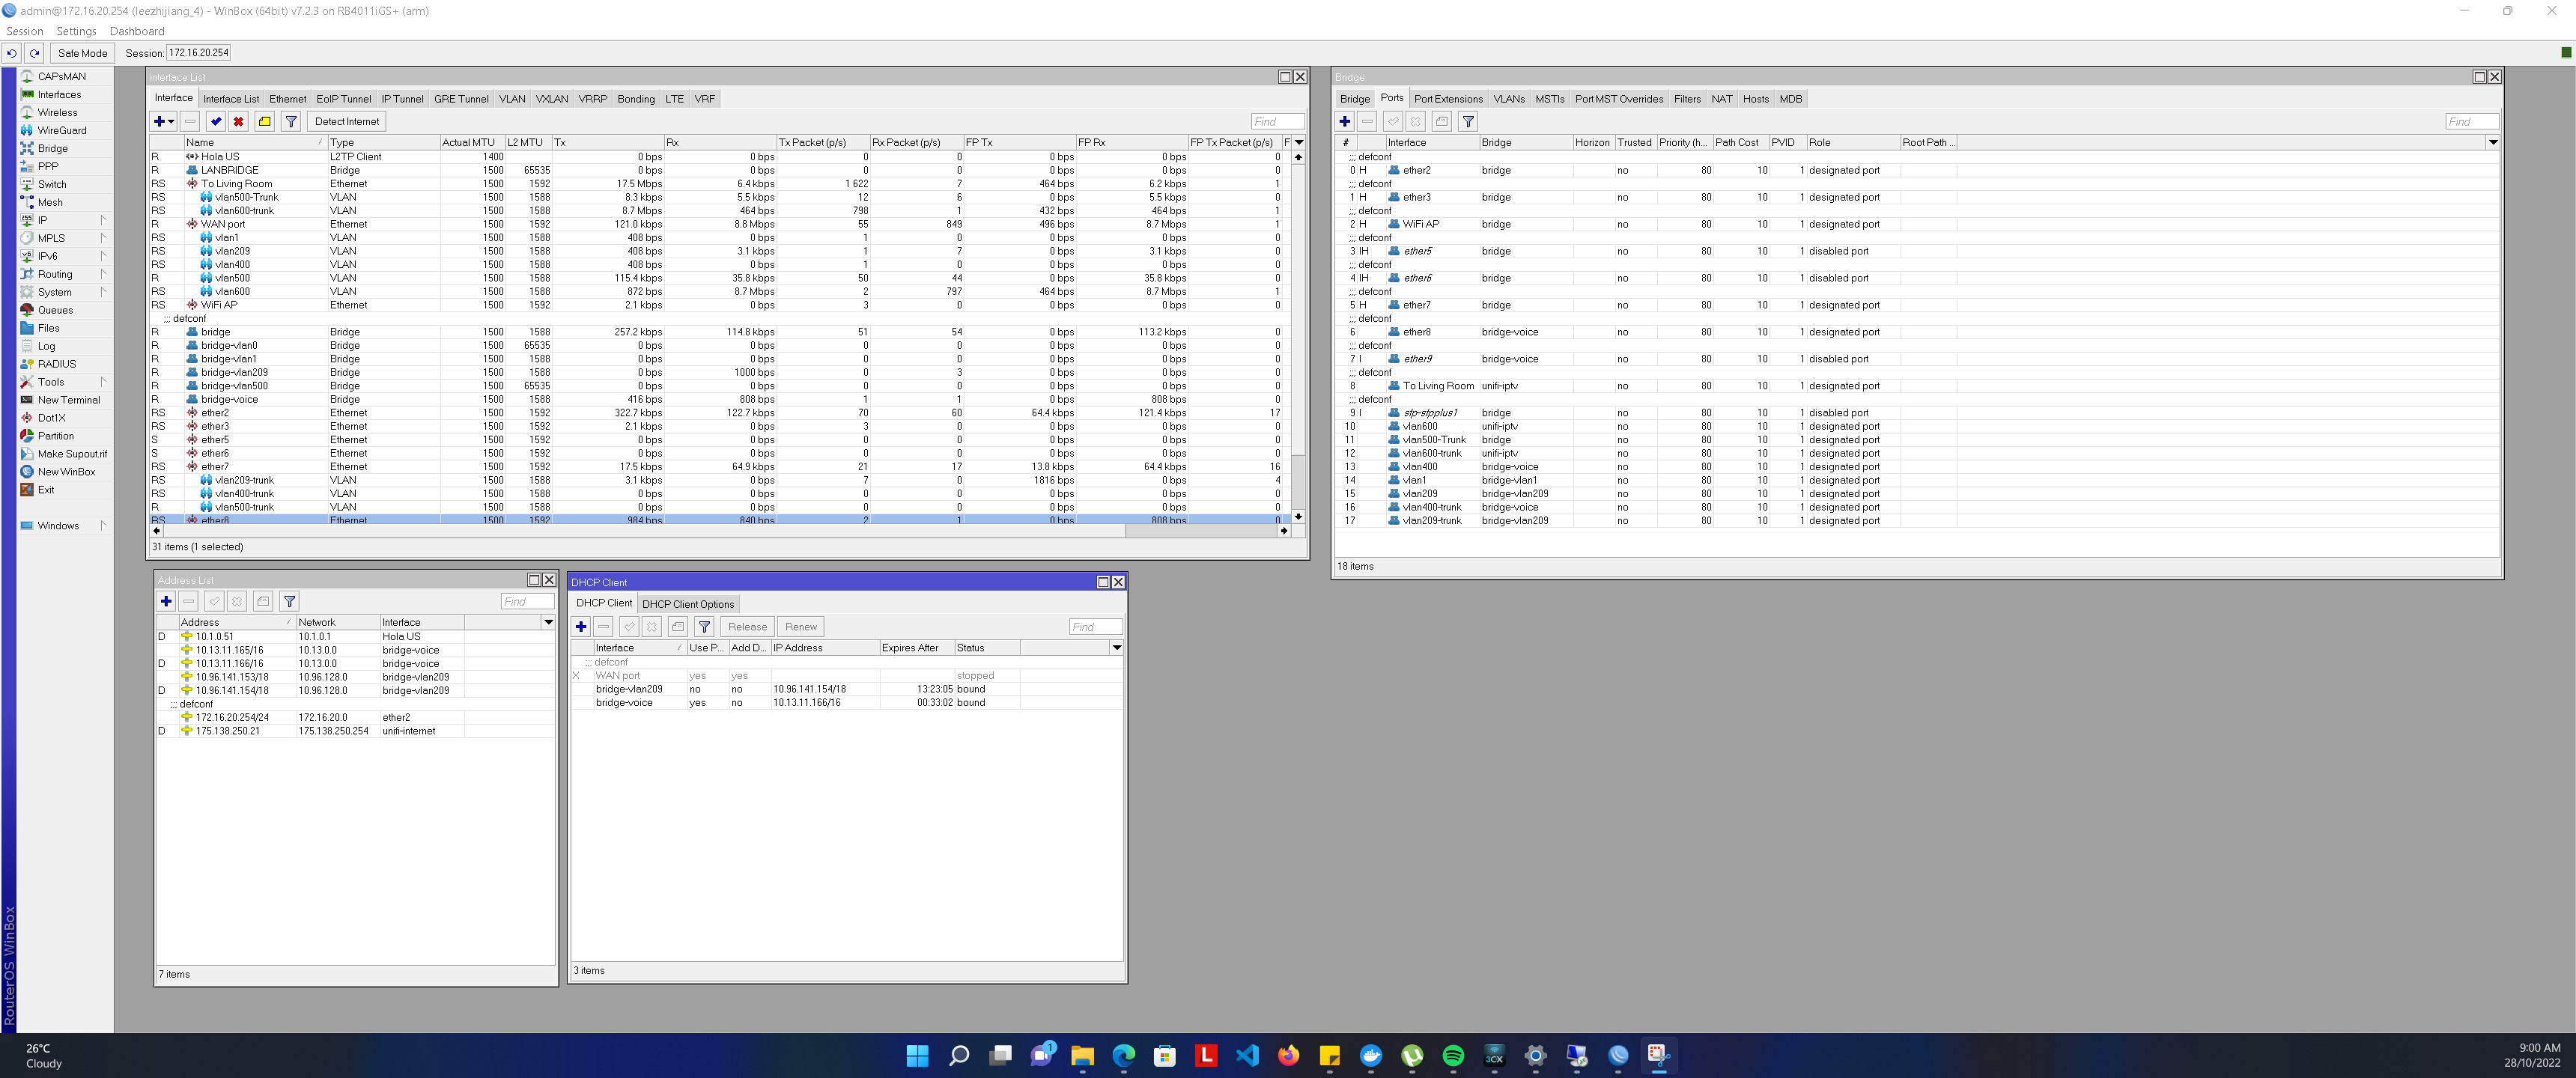Switch to the Ethernet tab in Interface List
Screen dimensions: 2576x1078
[288, 99]
